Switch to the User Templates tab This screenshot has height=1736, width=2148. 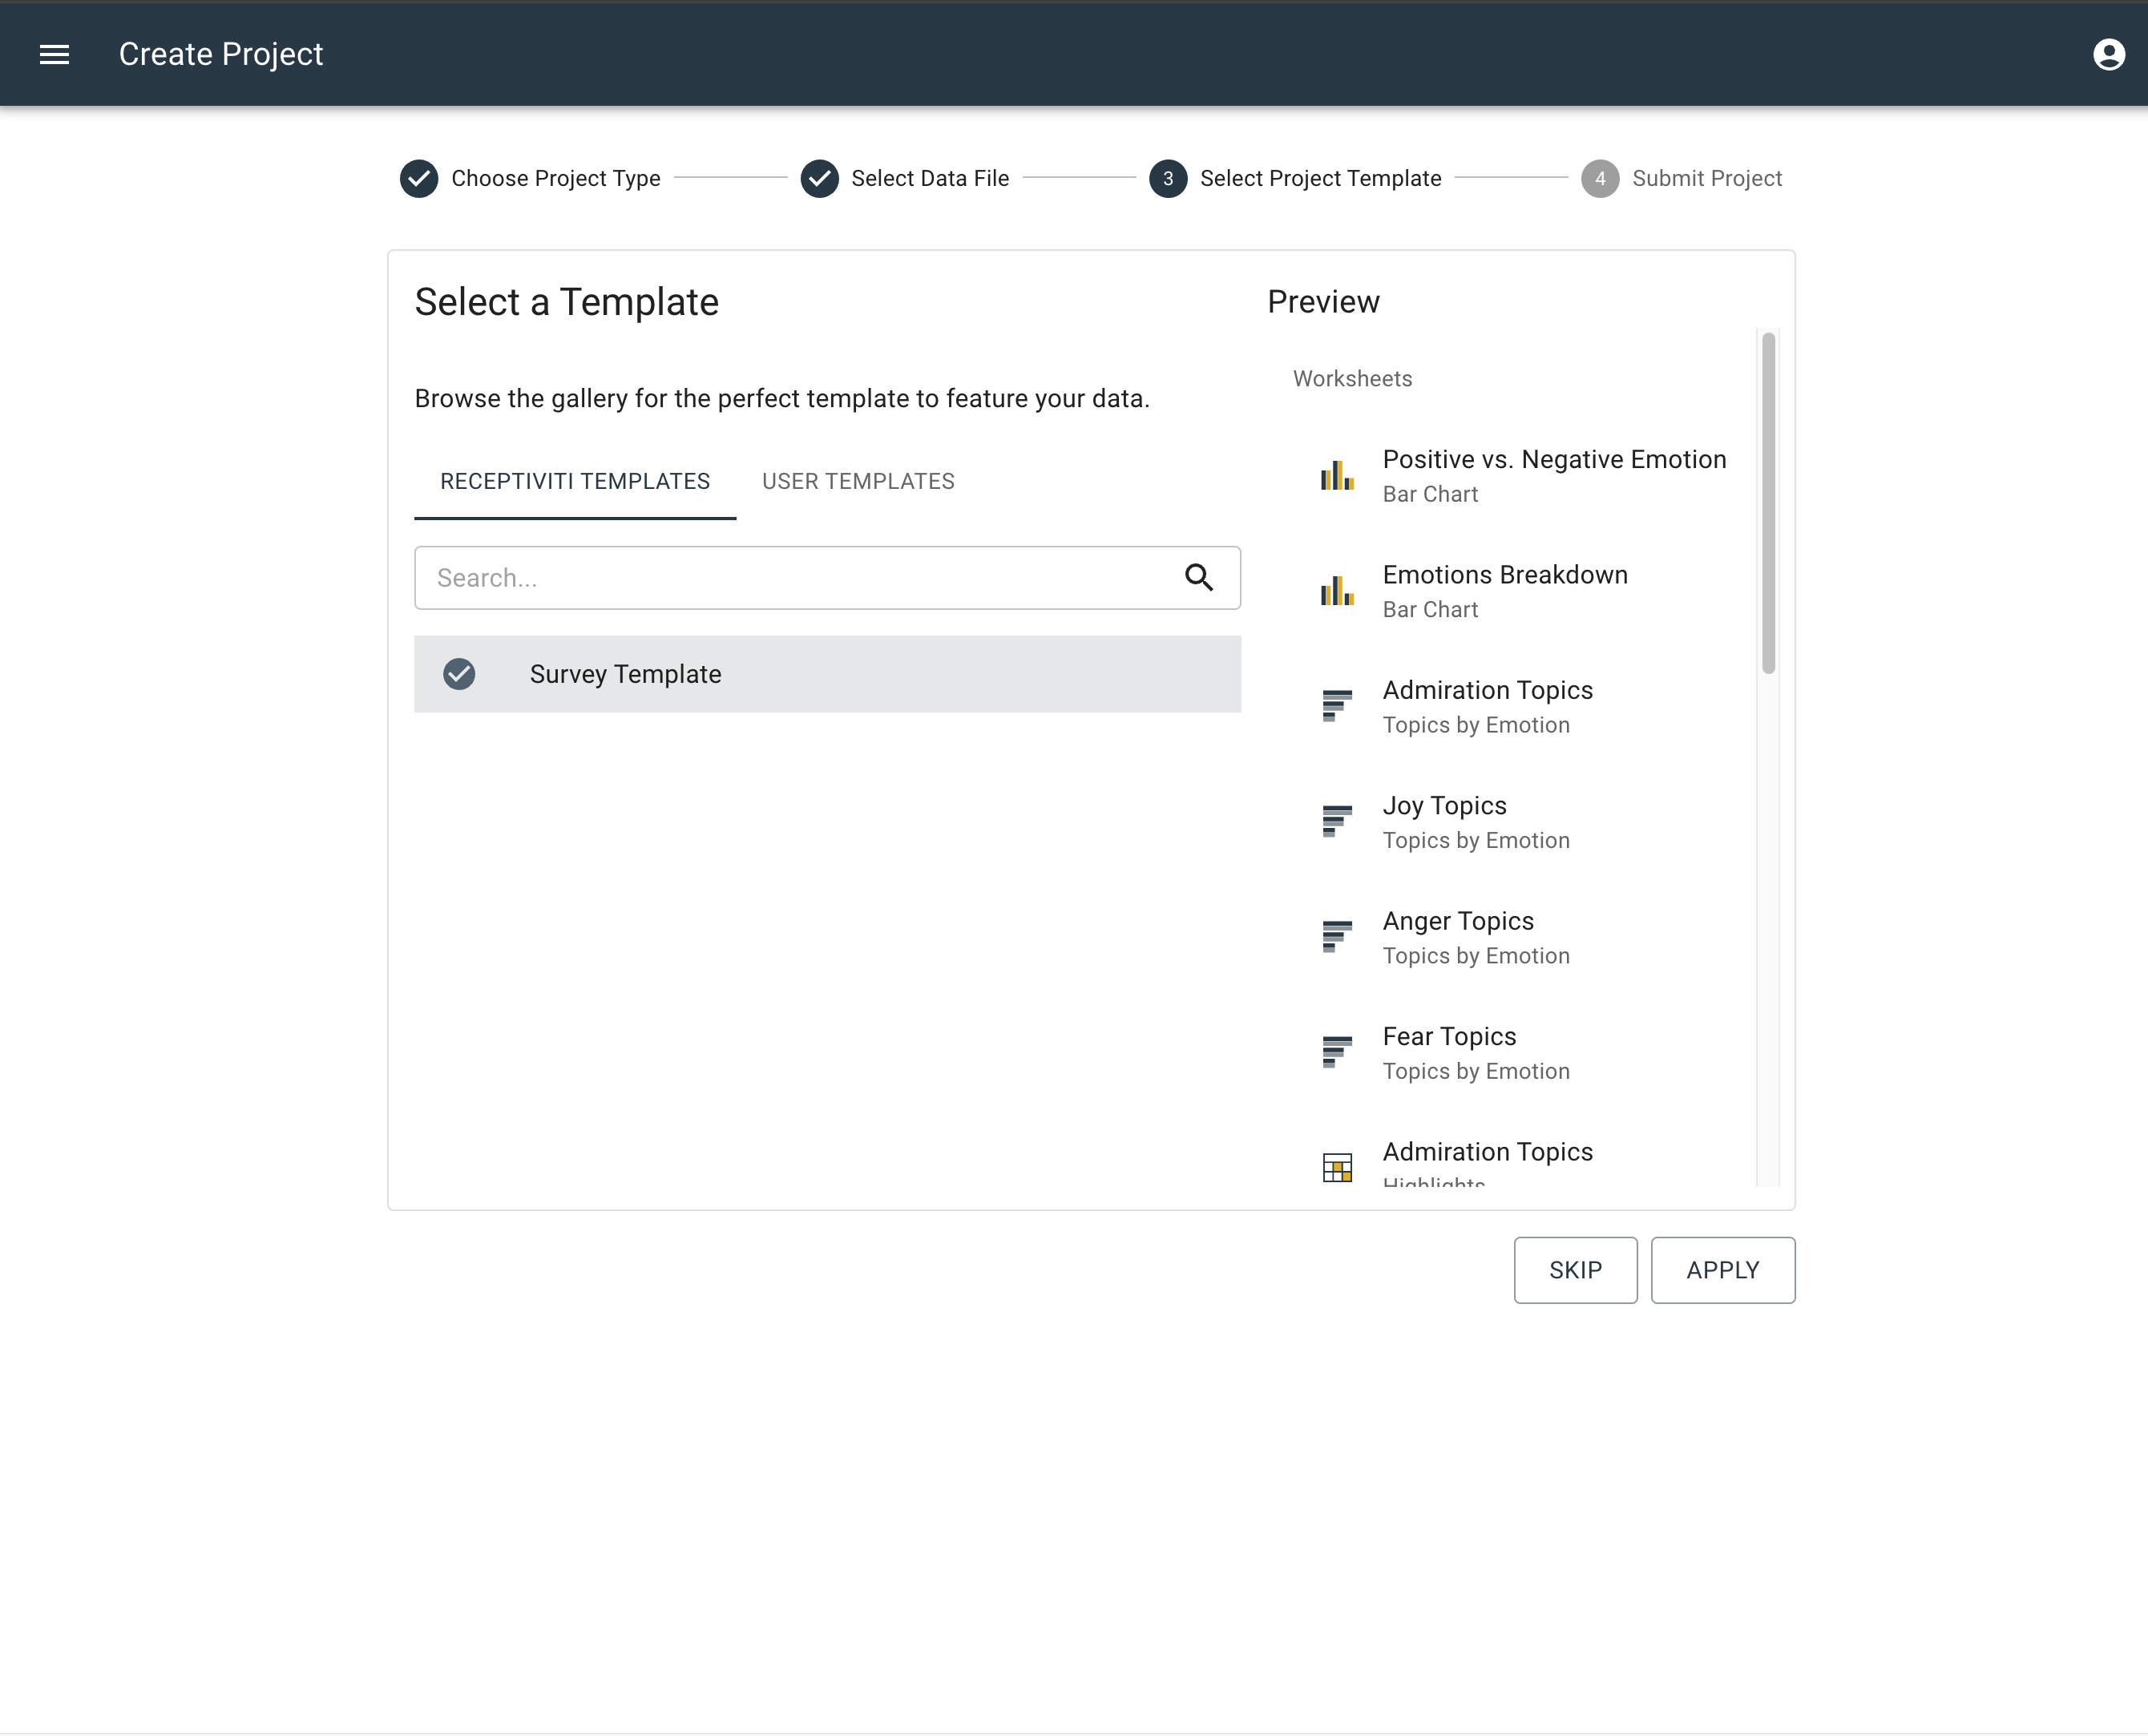click(858, 481)
